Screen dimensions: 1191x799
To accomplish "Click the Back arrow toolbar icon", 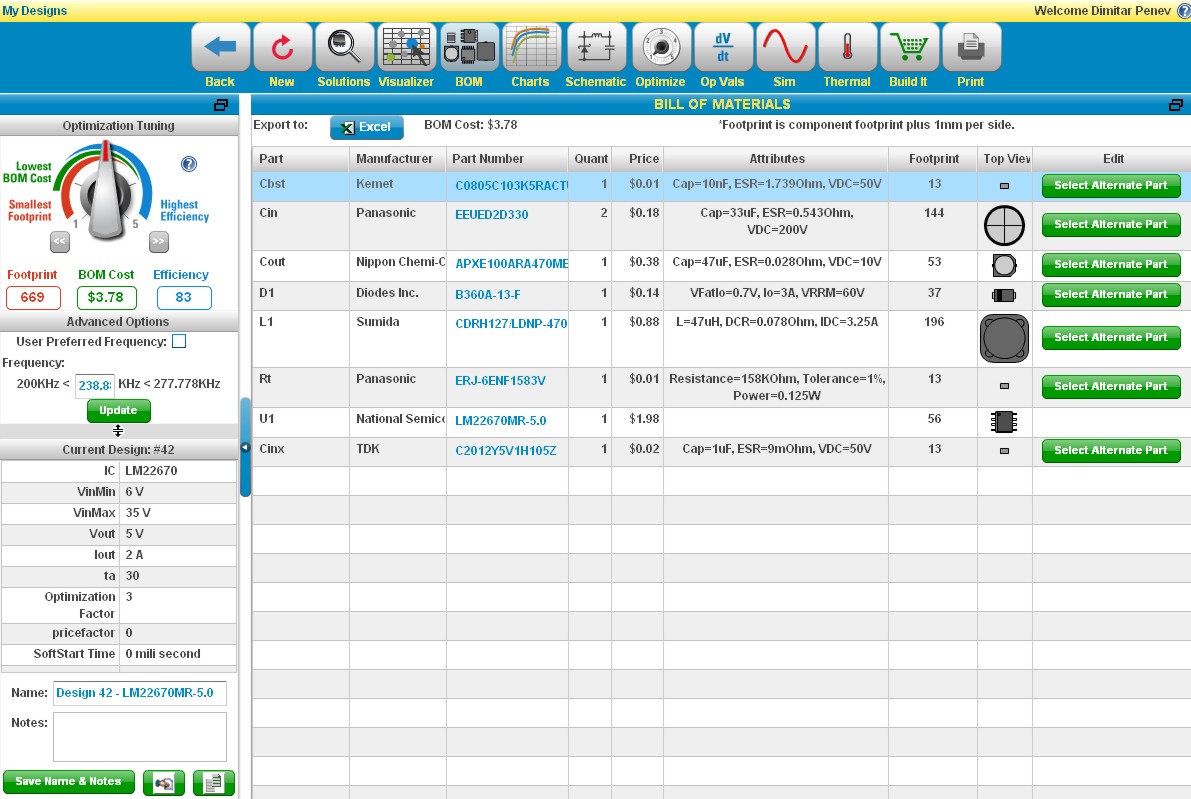I will pos(220,48).
